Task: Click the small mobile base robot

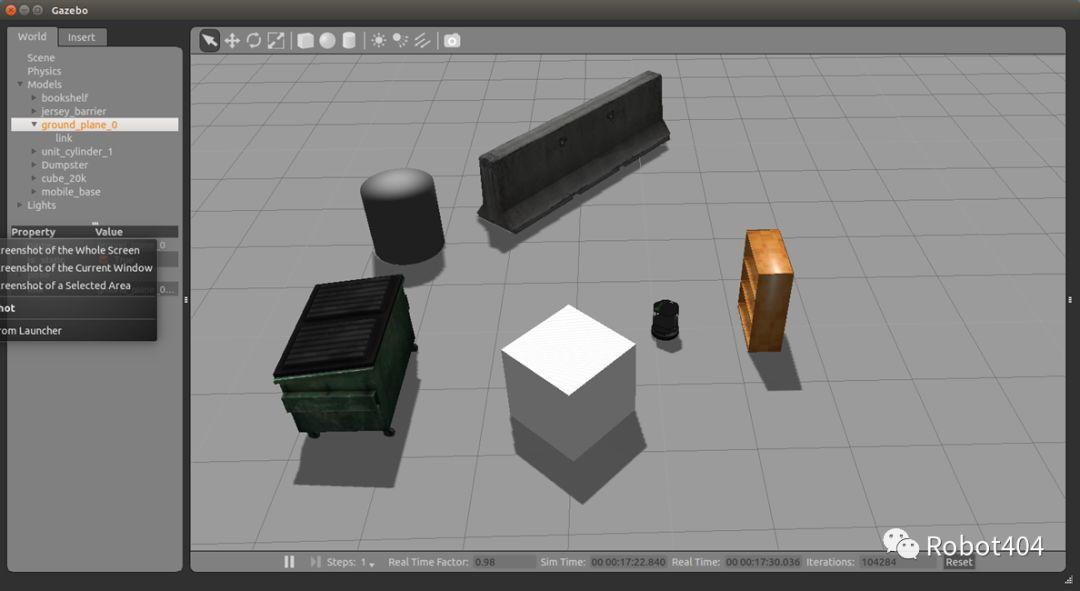Action: point(665,320)
